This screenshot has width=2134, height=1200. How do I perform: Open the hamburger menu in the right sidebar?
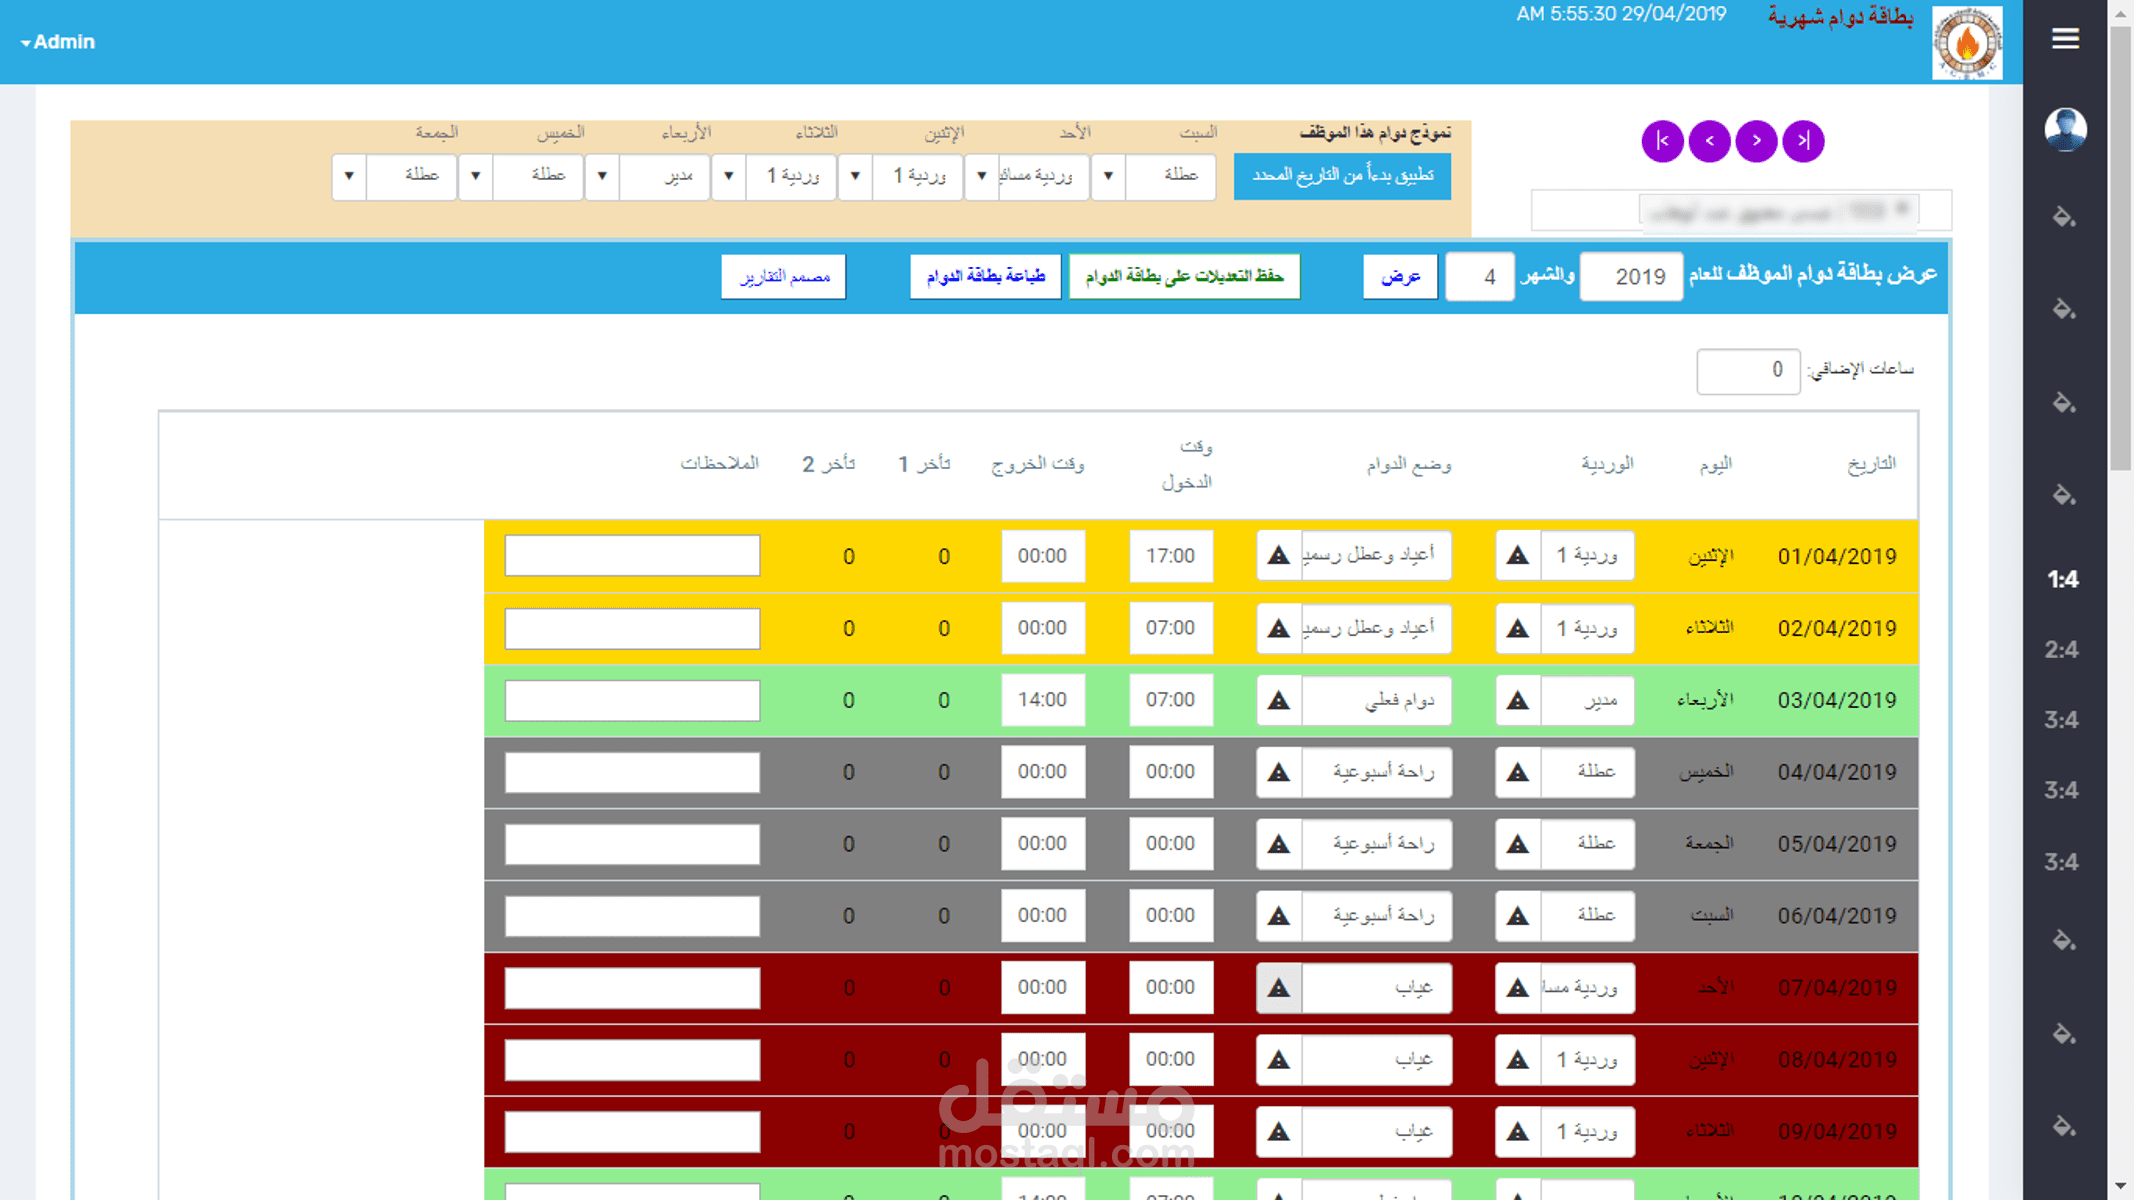2066,38
